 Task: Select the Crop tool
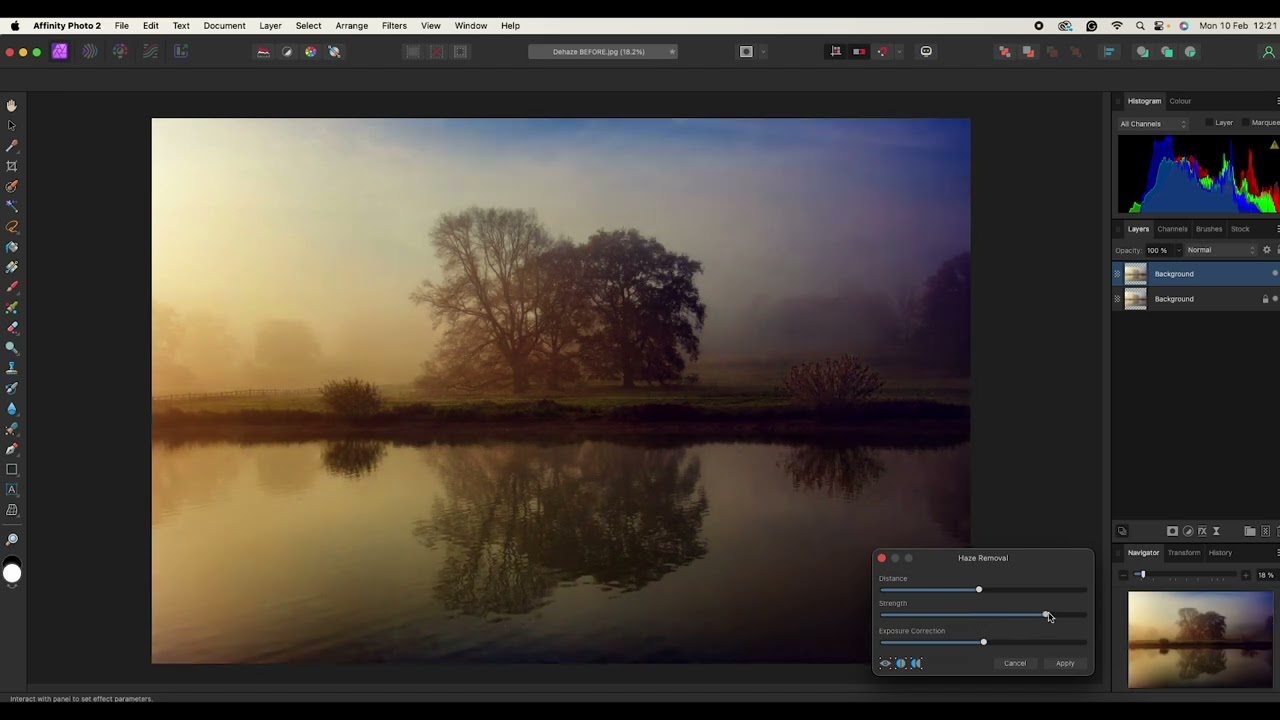[12, 166]
